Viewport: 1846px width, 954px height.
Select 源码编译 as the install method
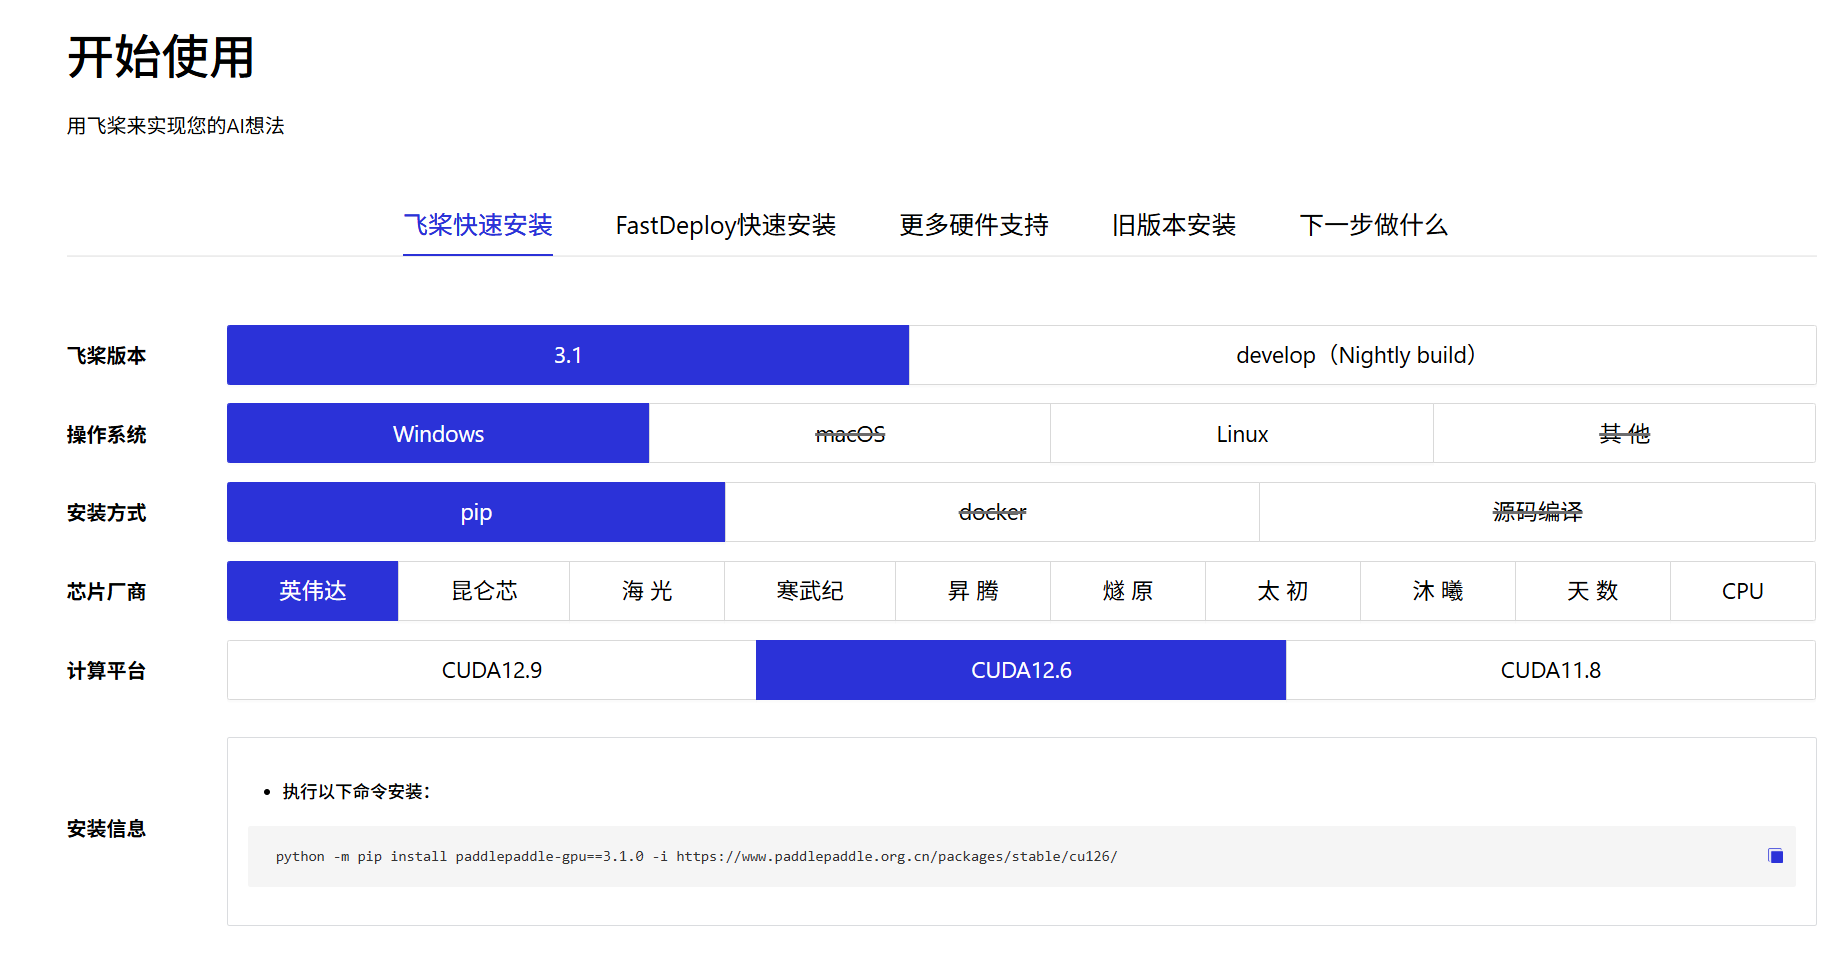coord(1537,512)
